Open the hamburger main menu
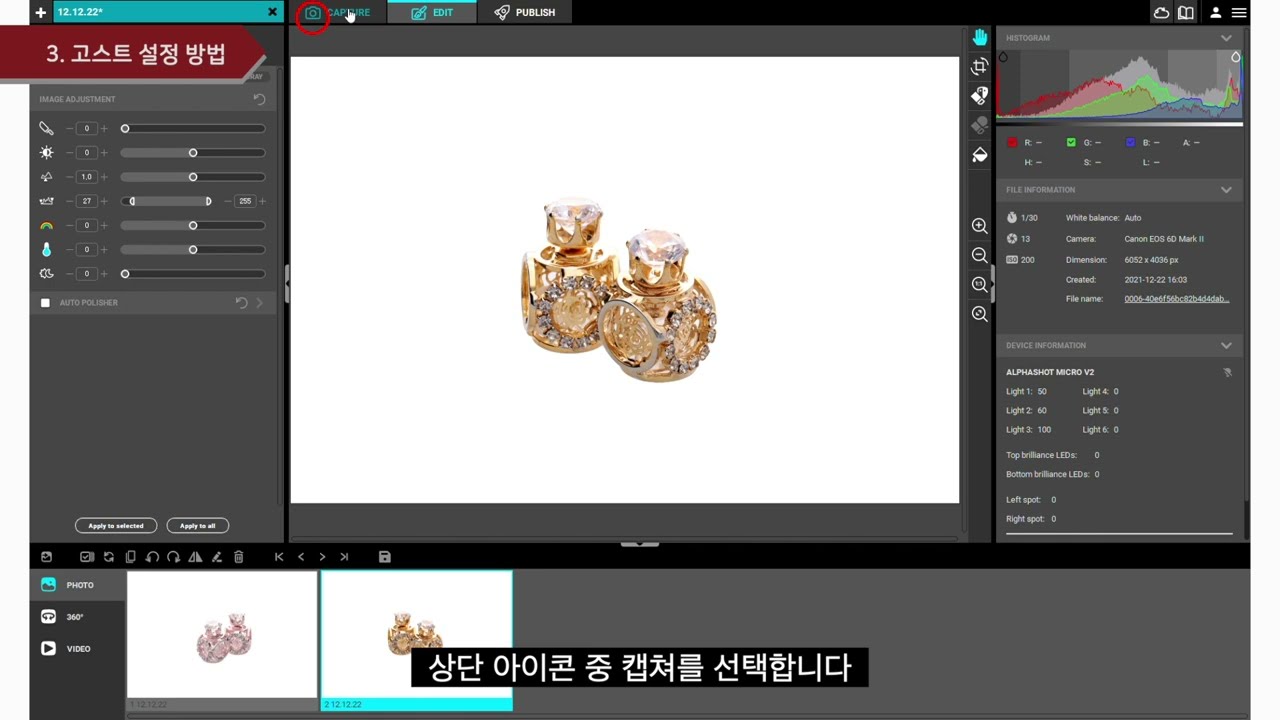Viewport: 1280px width, 720px height. [1239, 12]
